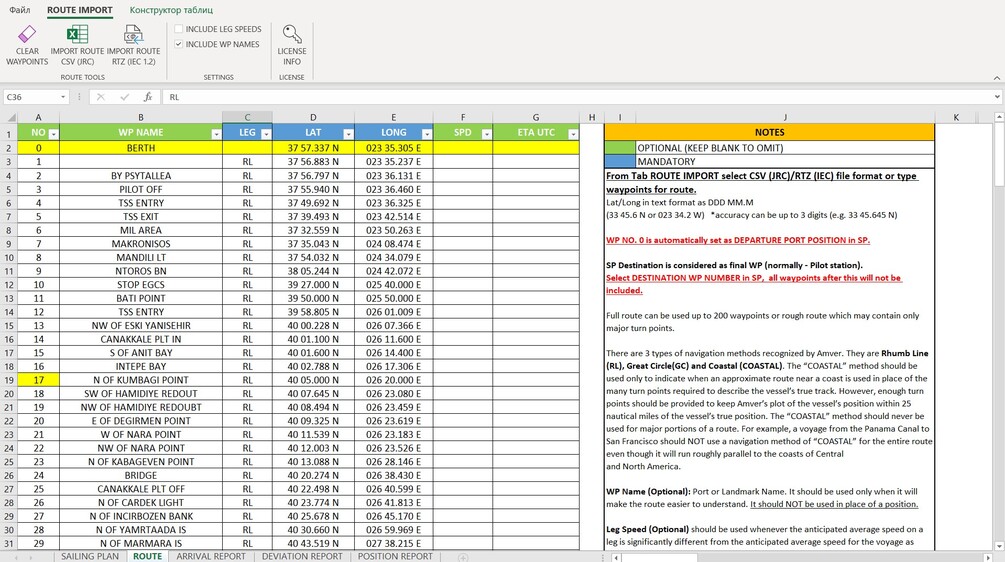
Task: Click the BRIDGE waypoint cell
Action: click(x=141, y=475)
